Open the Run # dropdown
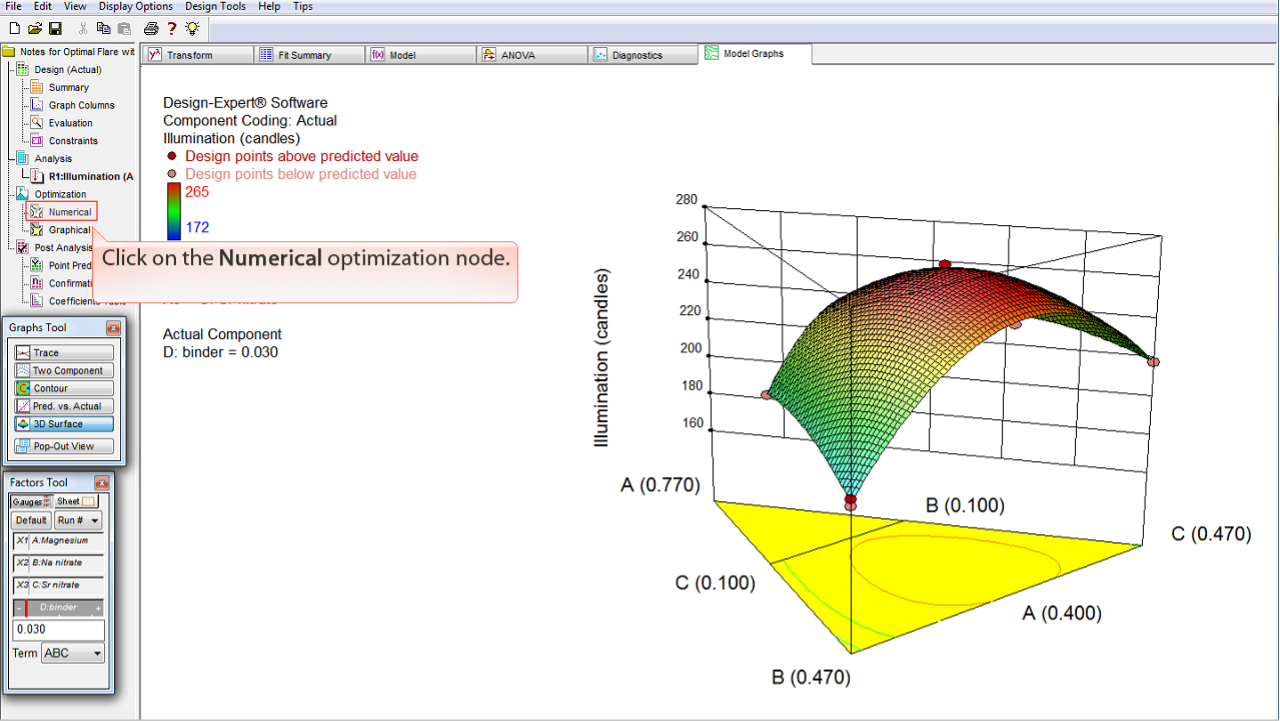The width and height of the screenshot is (1280, 721). click(78, 520)
